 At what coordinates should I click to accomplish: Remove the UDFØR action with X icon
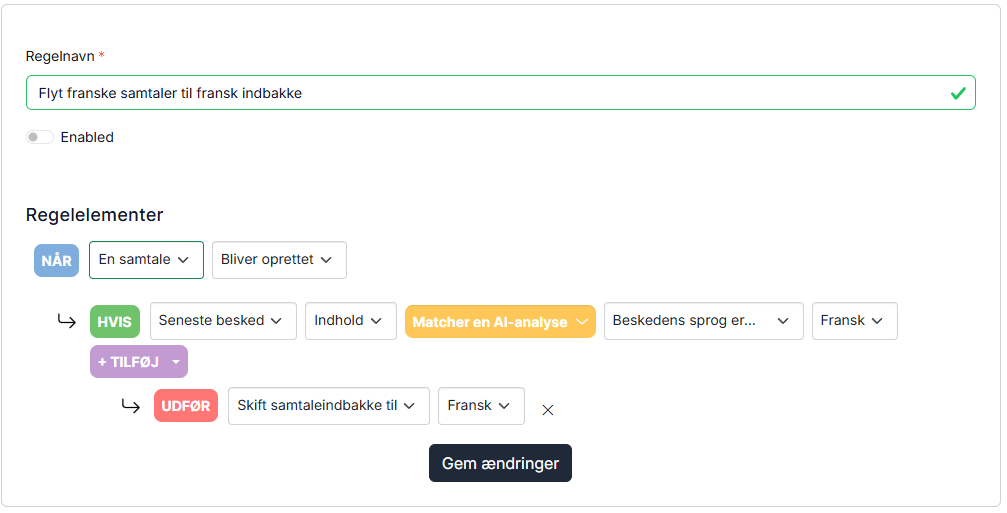[x=548, y=410]
